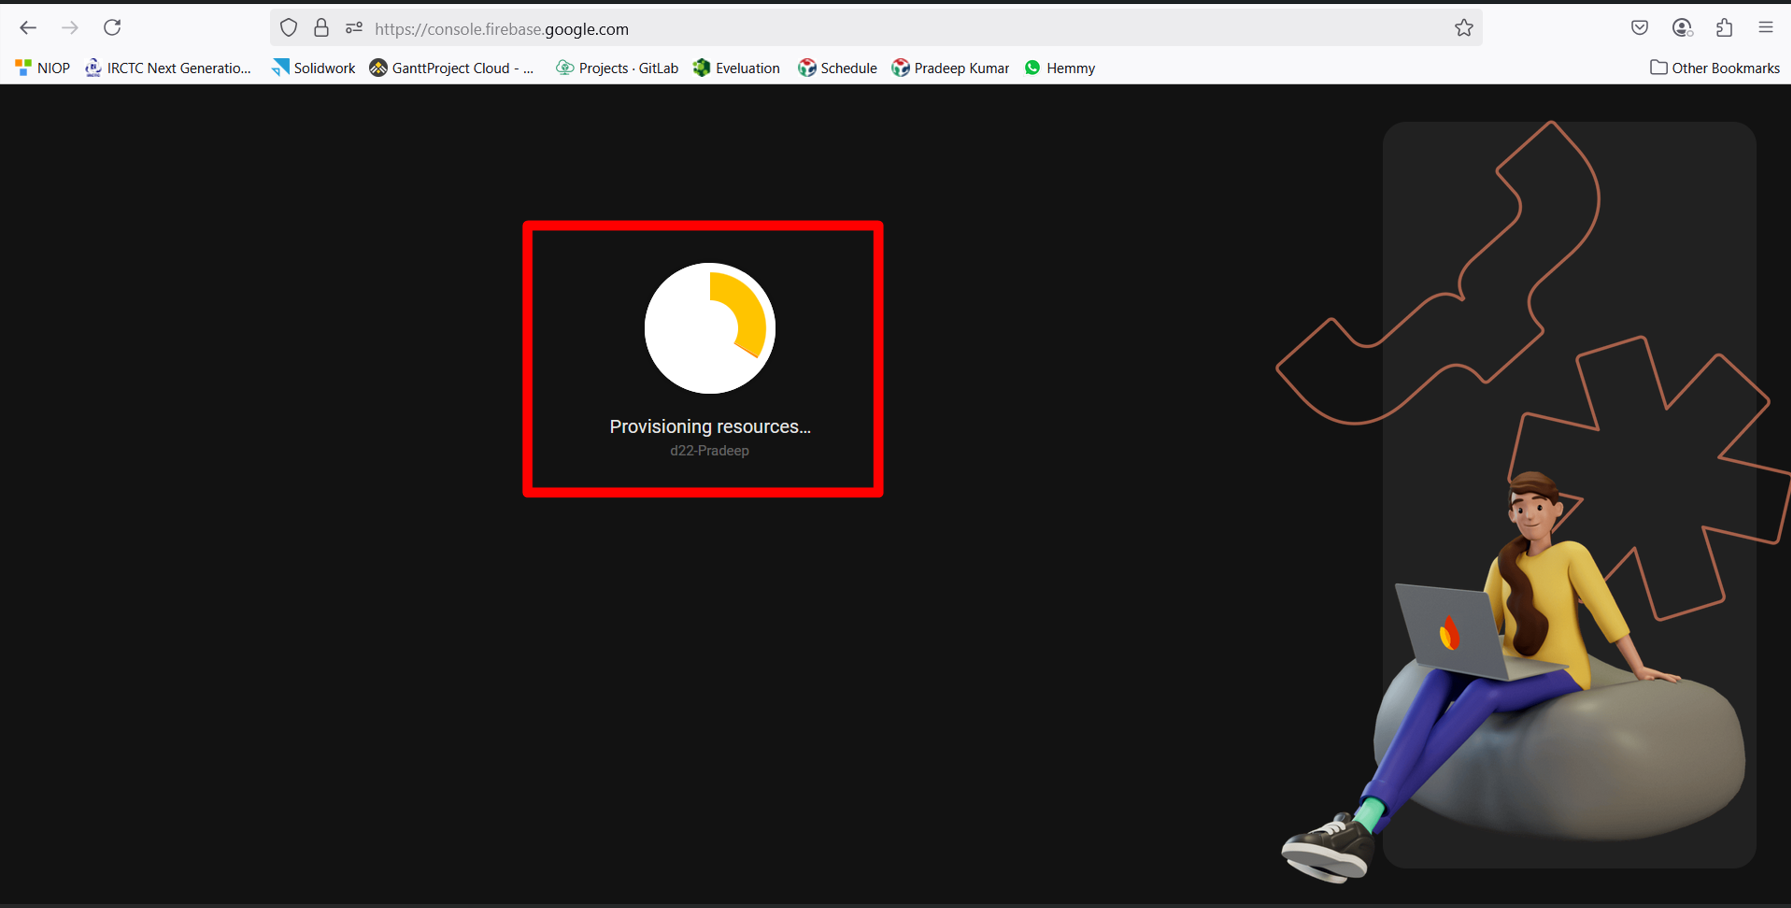Open the Hemmy bookmark
The width and height of the screenshot is (1791, 908).
coord(1060,68)
